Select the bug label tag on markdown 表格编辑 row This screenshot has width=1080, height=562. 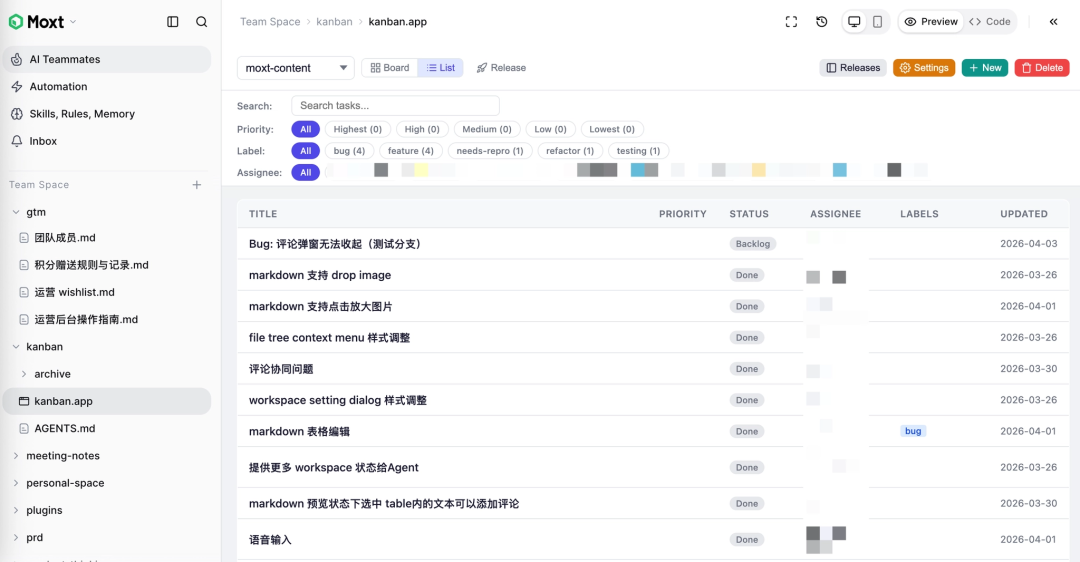[913, 431]
